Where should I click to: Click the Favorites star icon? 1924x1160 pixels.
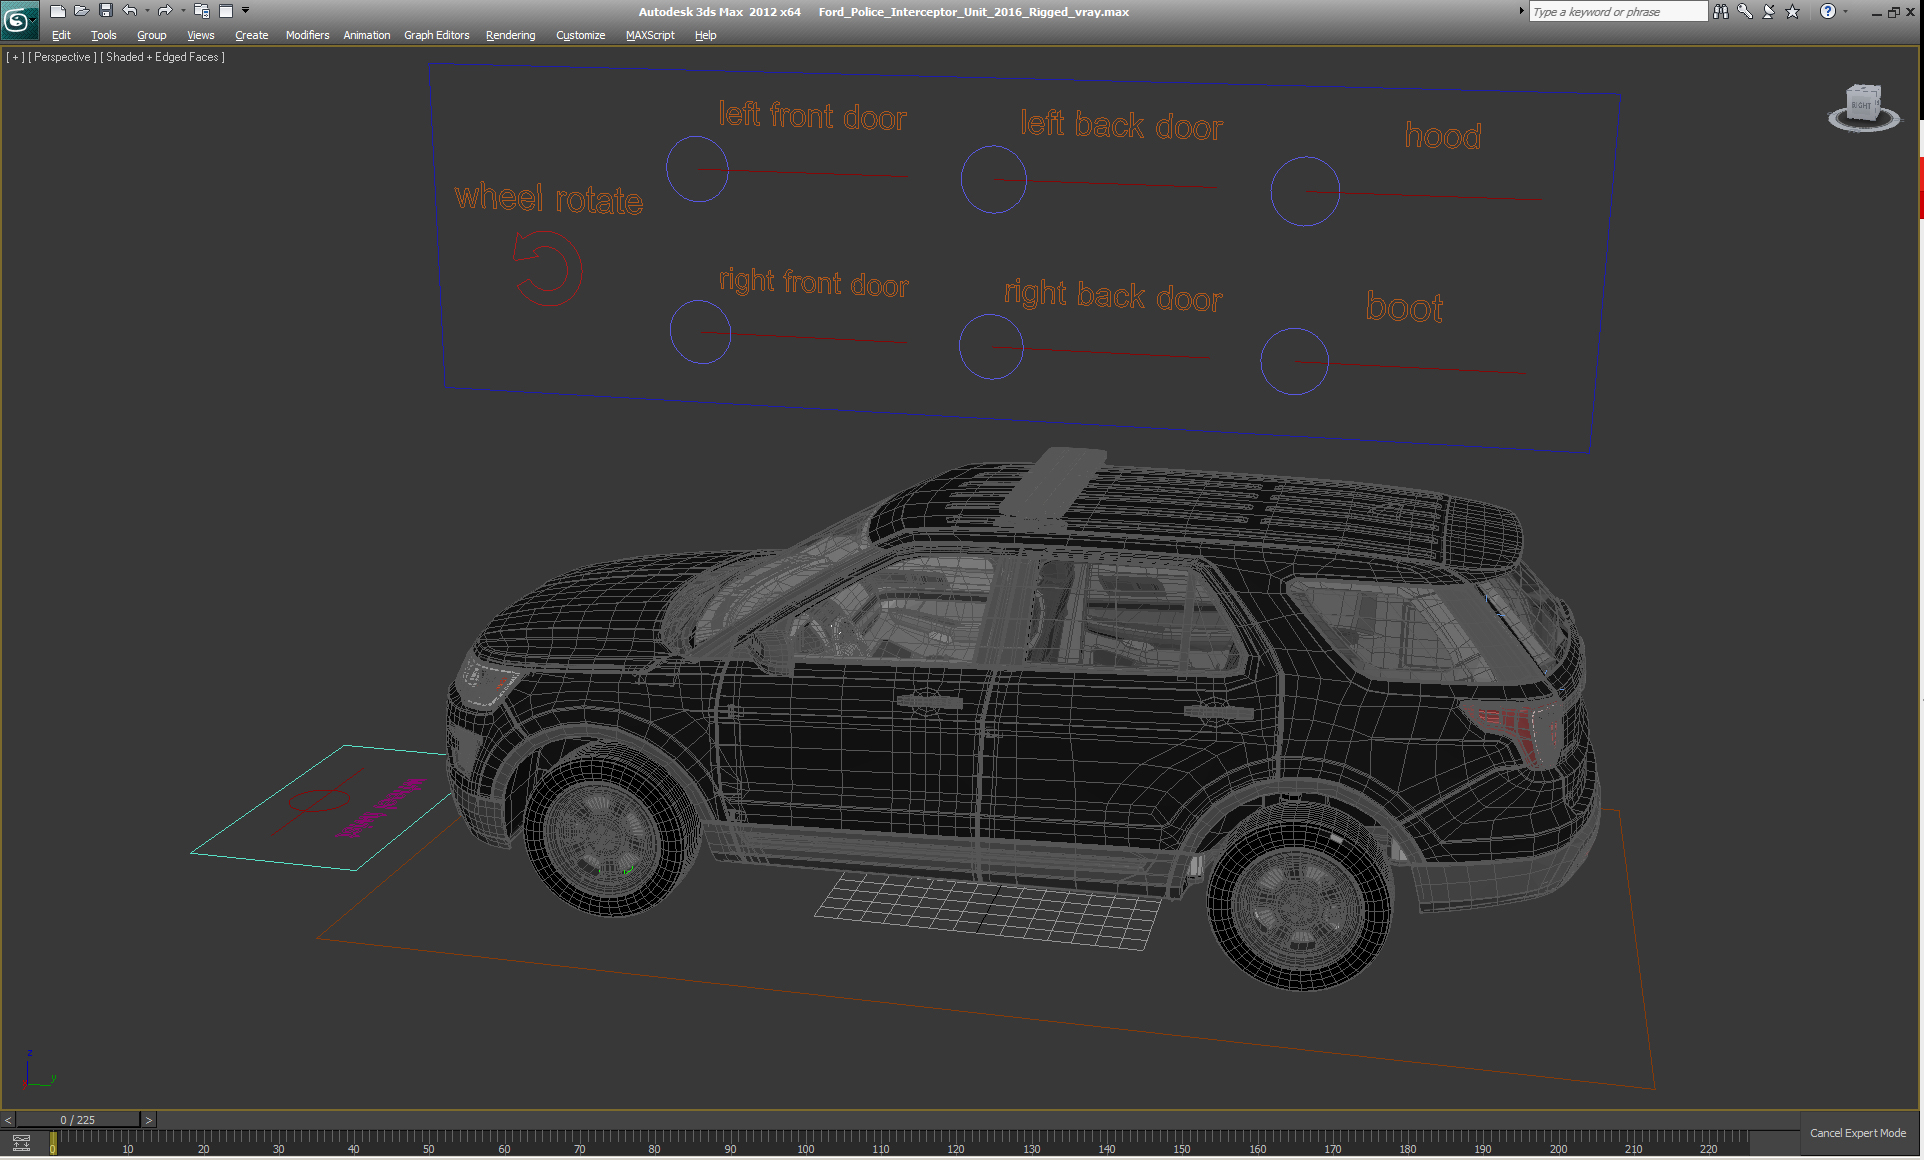click(1793, 11)
